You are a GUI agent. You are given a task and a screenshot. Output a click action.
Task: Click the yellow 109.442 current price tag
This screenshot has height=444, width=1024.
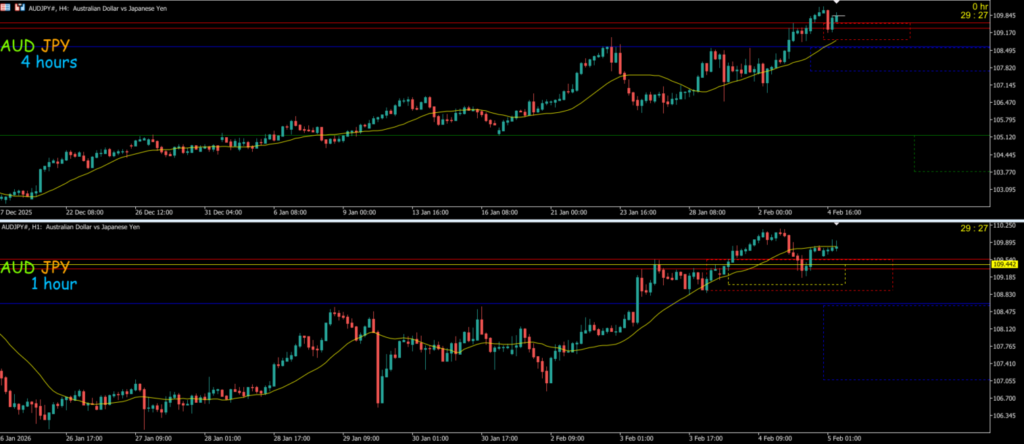(x=1003, y=263)
